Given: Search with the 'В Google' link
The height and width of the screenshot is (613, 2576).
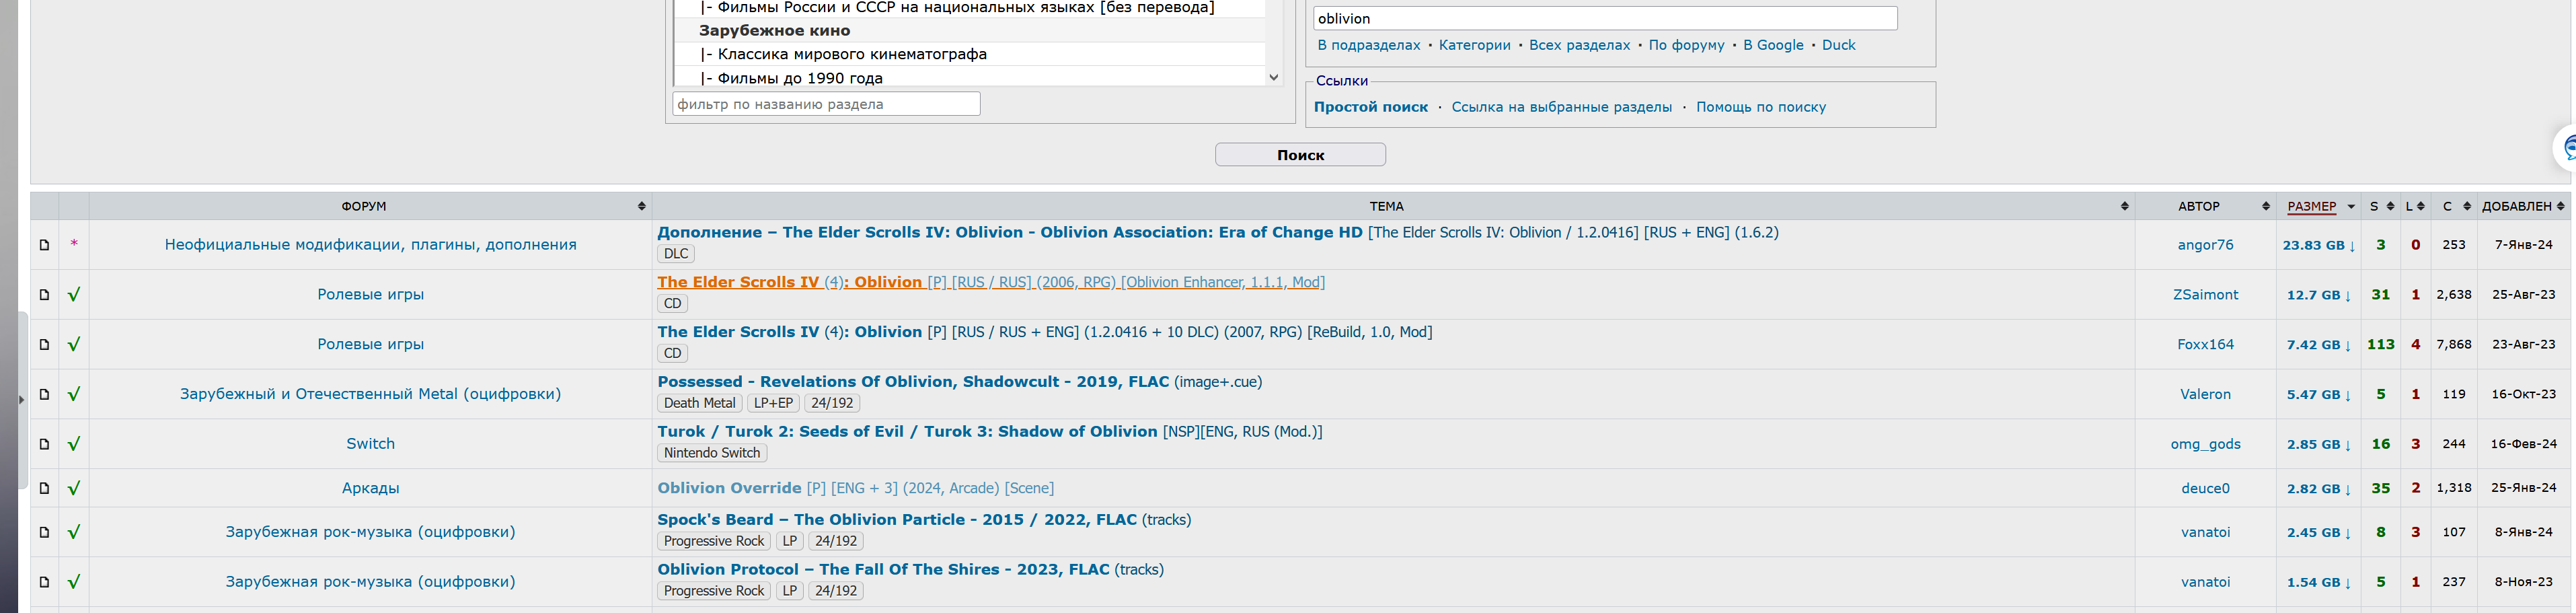Looking at the screenshot, I should (x=1773, y=45).
